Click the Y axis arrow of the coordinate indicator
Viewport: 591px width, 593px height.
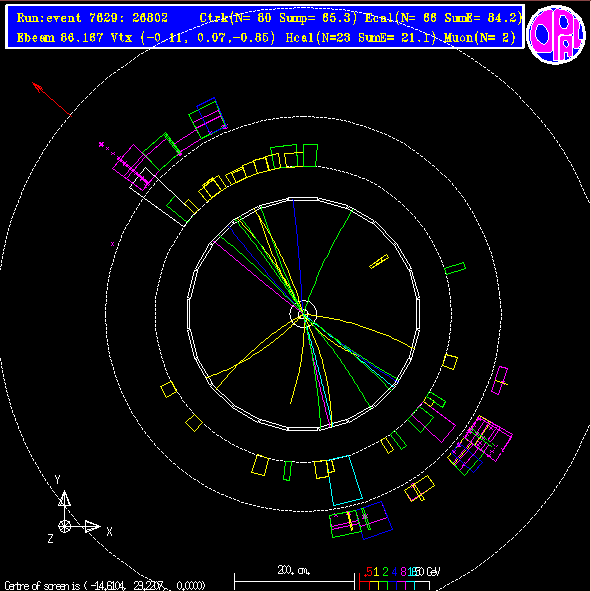point(64,498)
